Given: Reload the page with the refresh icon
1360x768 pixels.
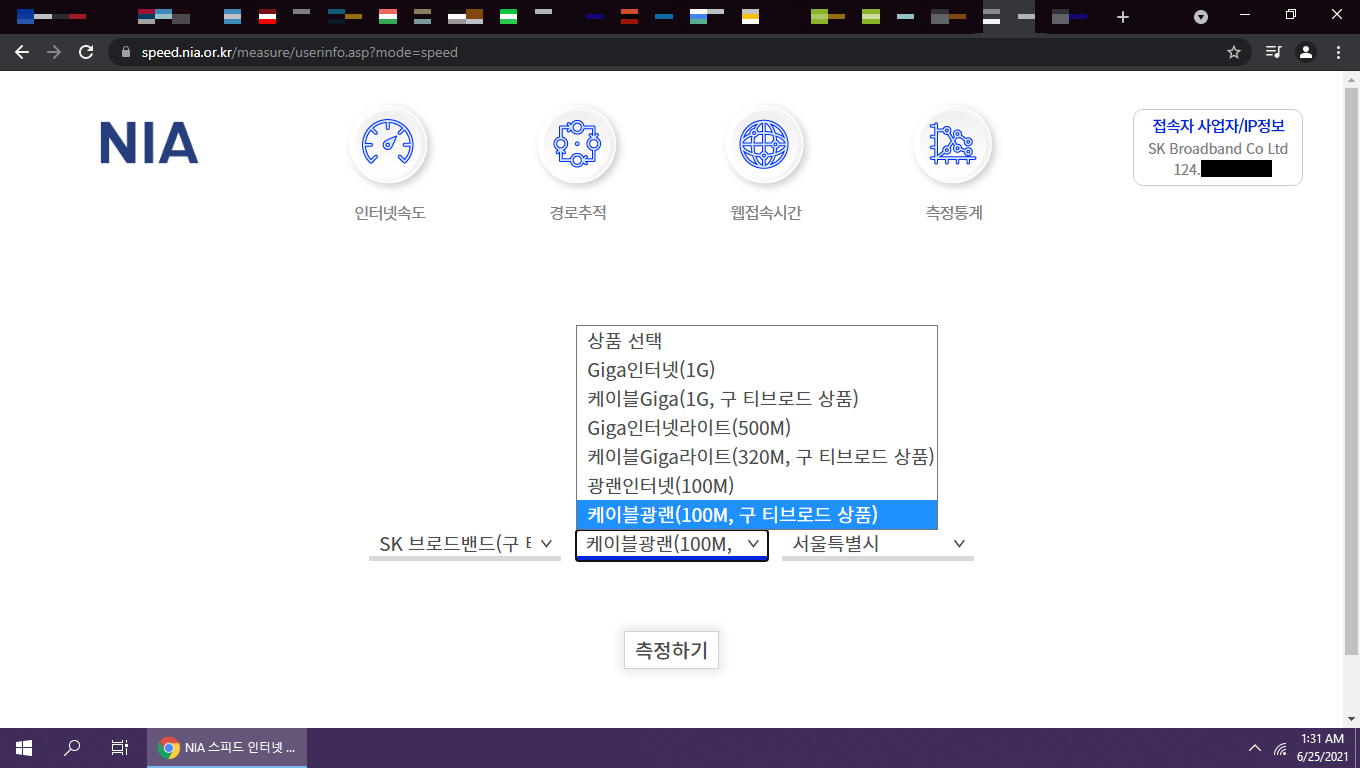Looking at the screenshot, I should point(86,52).
